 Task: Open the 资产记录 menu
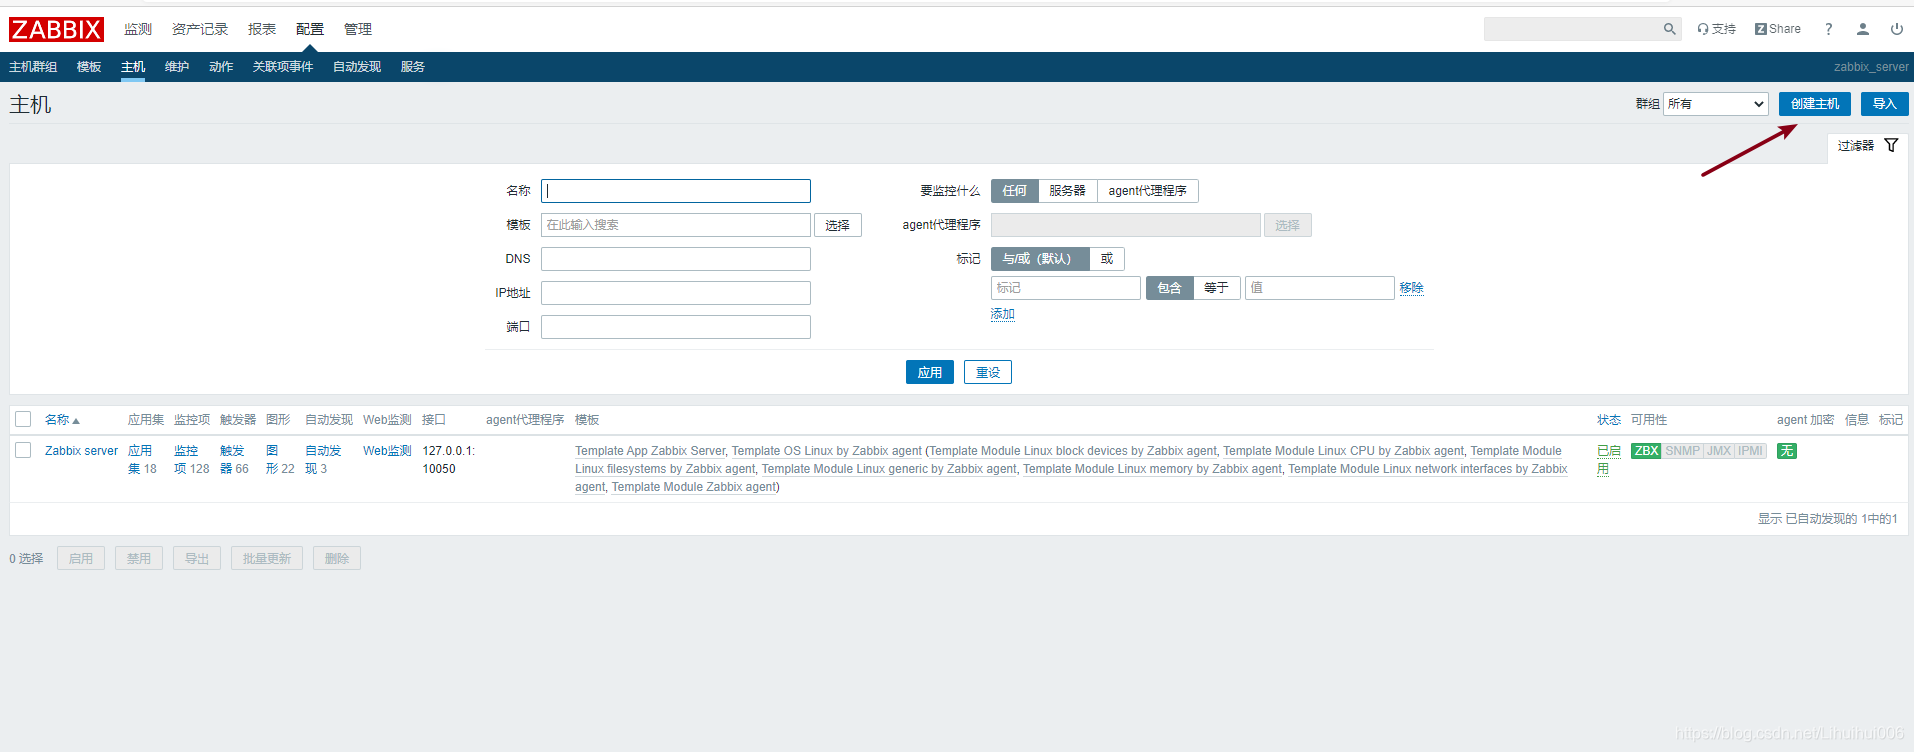[x=200, y=29]
